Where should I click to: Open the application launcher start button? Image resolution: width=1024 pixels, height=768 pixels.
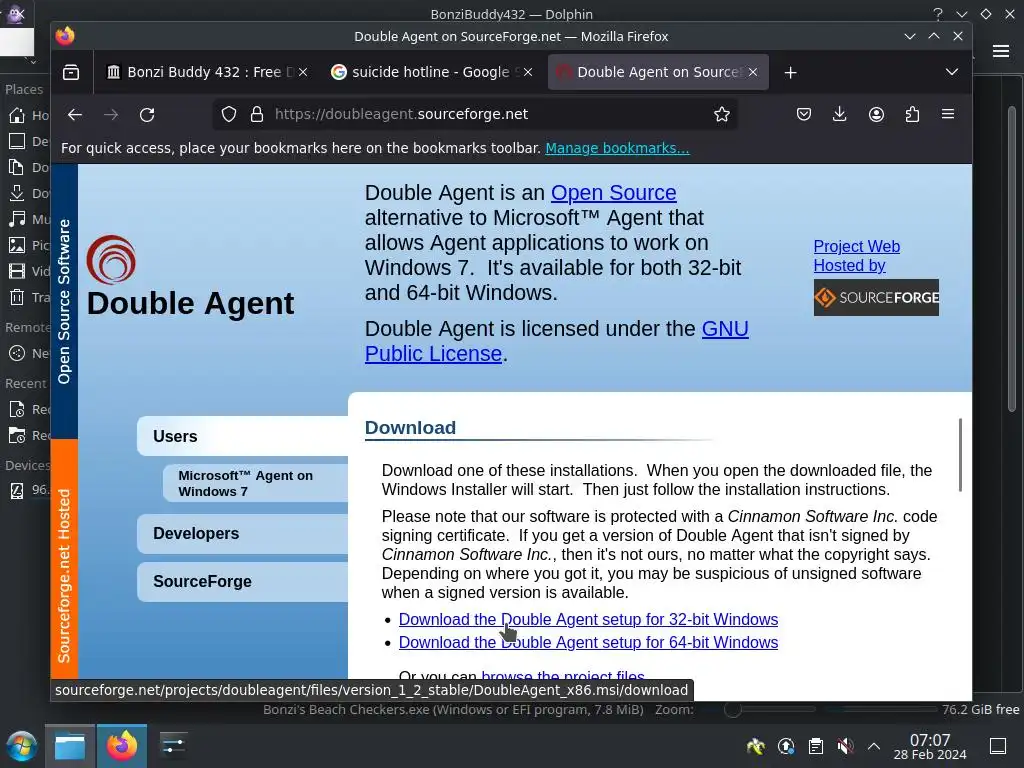pos(22,746)
